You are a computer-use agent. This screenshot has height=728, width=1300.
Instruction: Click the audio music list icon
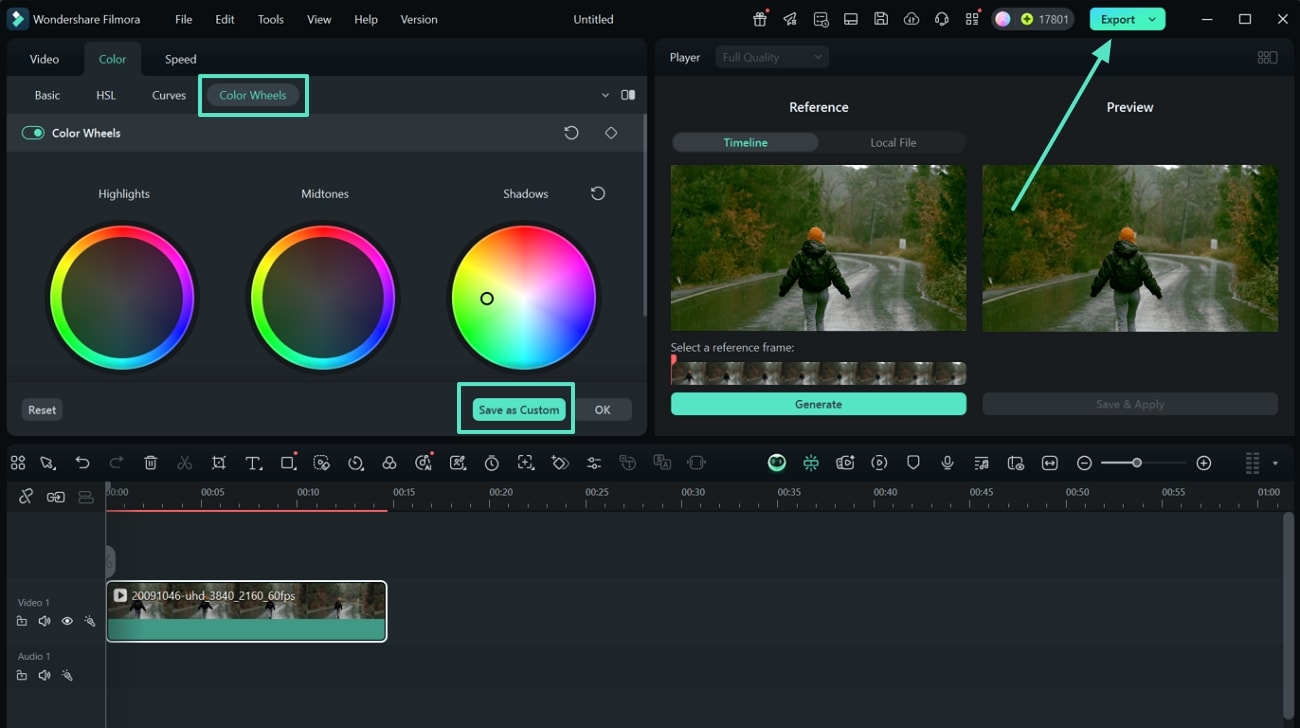[x=982, y=463]
